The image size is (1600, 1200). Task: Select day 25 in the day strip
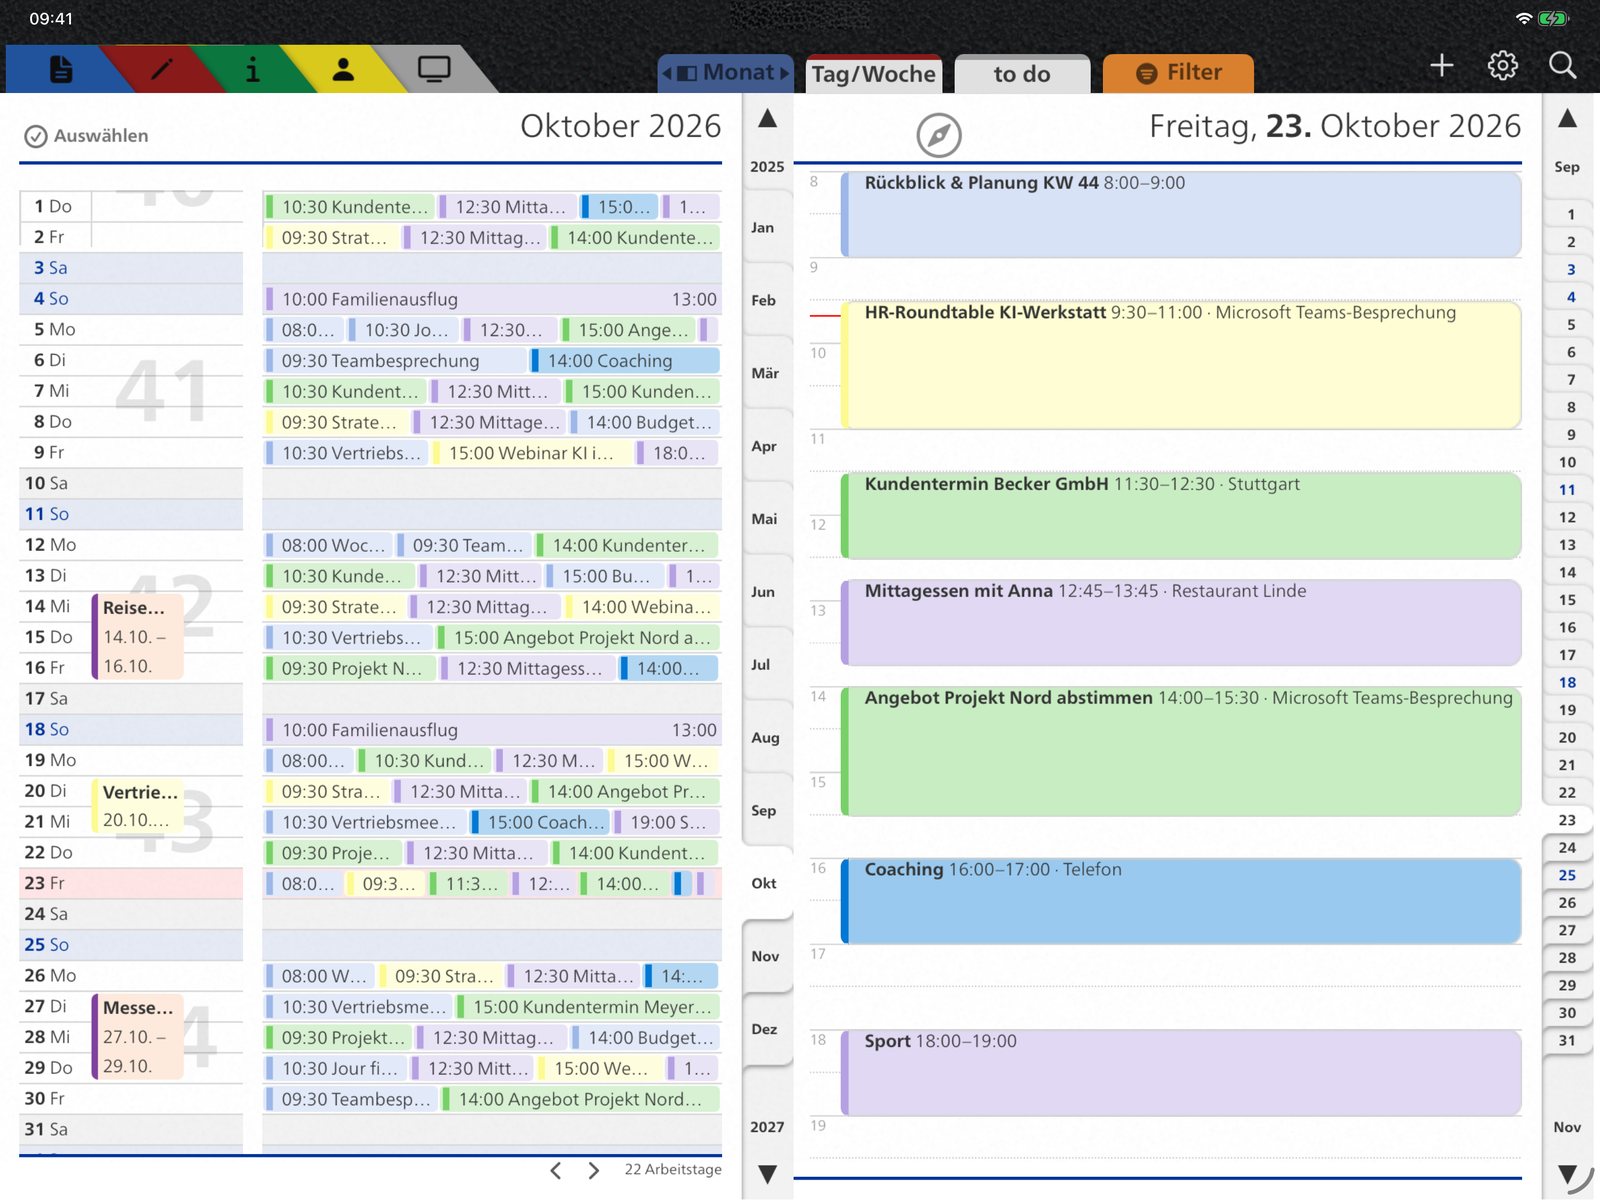[x=1567, y=875]
